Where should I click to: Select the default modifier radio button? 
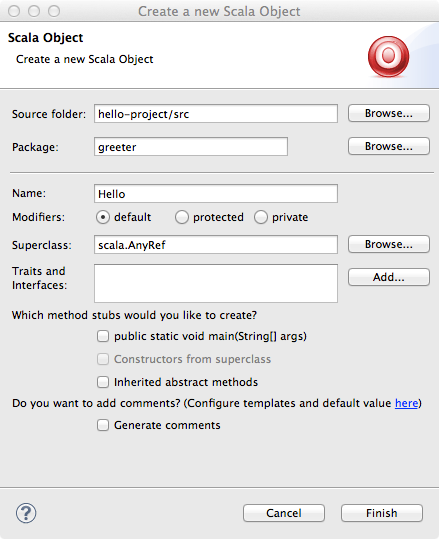(x=103, y=217)
